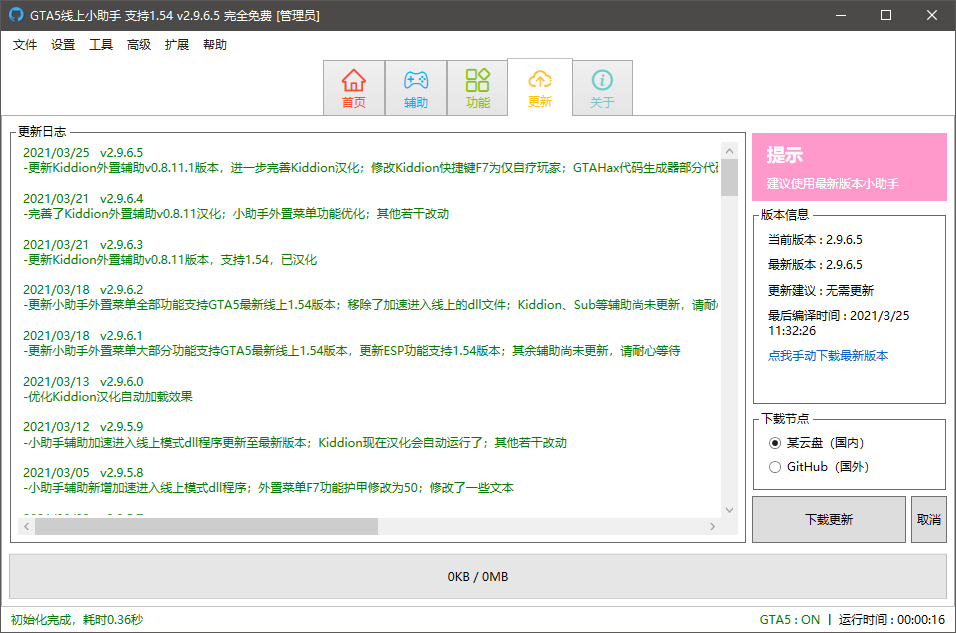Expand the 扩展 menu

click(177, 45)
